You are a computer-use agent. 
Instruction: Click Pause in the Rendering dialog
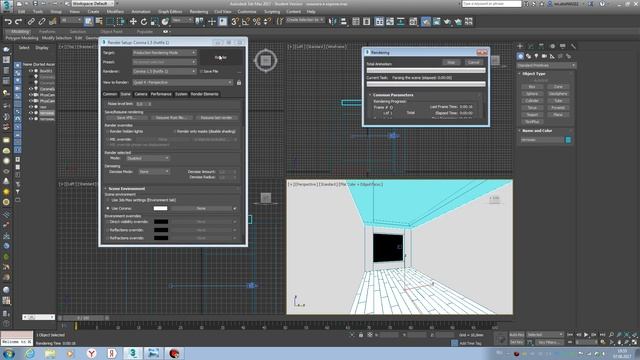[x=451, y=62]
